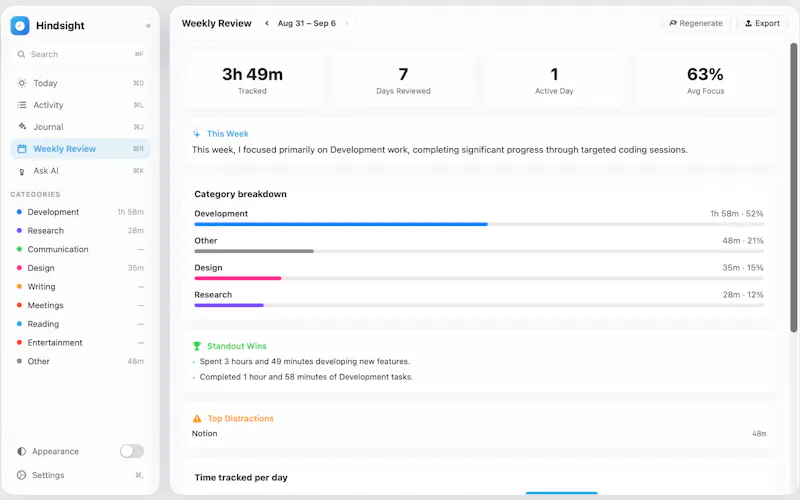Click the 3h 49m Tracked card
This screenshot has width=800, height=500.
[x=253, y=80]
